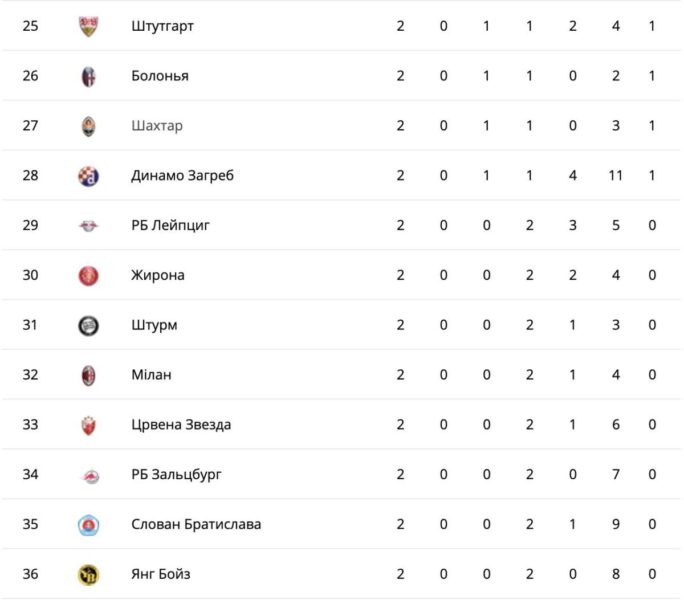
Task: Open the Шахтар team link
Action: click(x=157, y=126)
